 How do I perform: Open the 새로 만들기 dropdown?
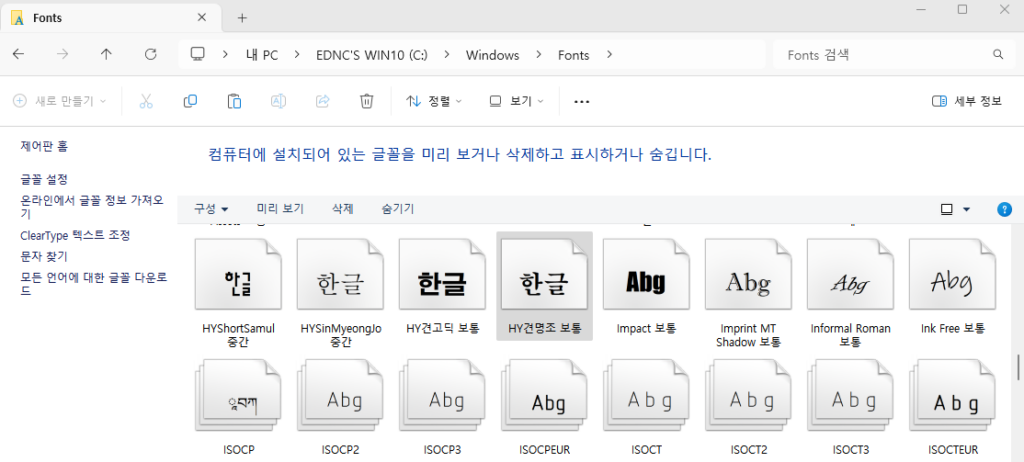coord(59,101)
